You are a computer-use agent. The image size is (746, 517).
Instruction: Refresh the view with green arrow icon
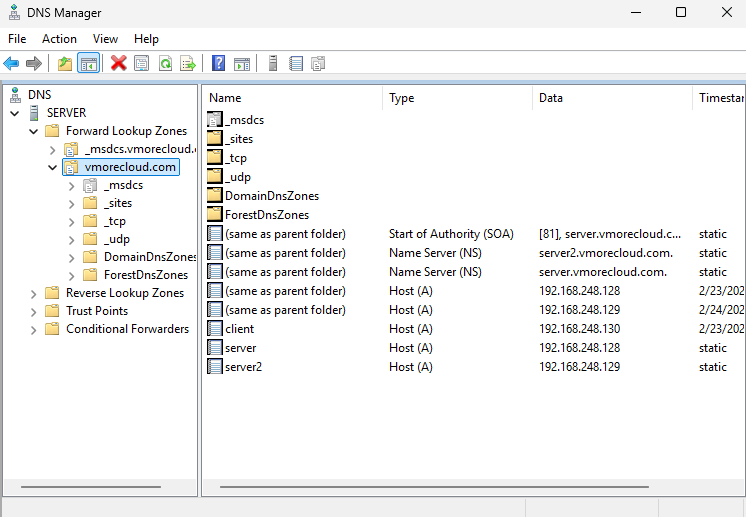tap(165, 63)
